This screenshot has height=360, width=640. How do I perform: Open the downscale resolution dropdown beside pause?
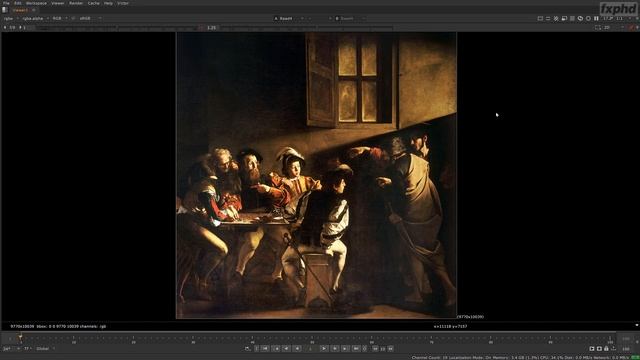click(x=607, y=18)
